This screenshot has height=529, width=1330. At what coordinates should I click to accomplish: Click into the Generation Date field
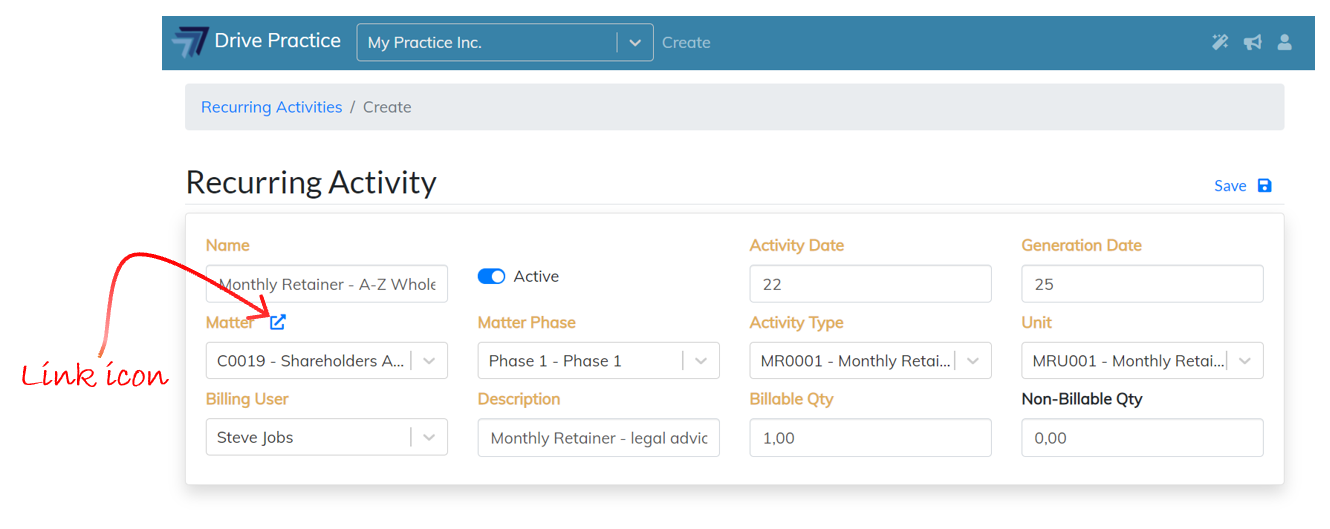tap(1142, 284)
